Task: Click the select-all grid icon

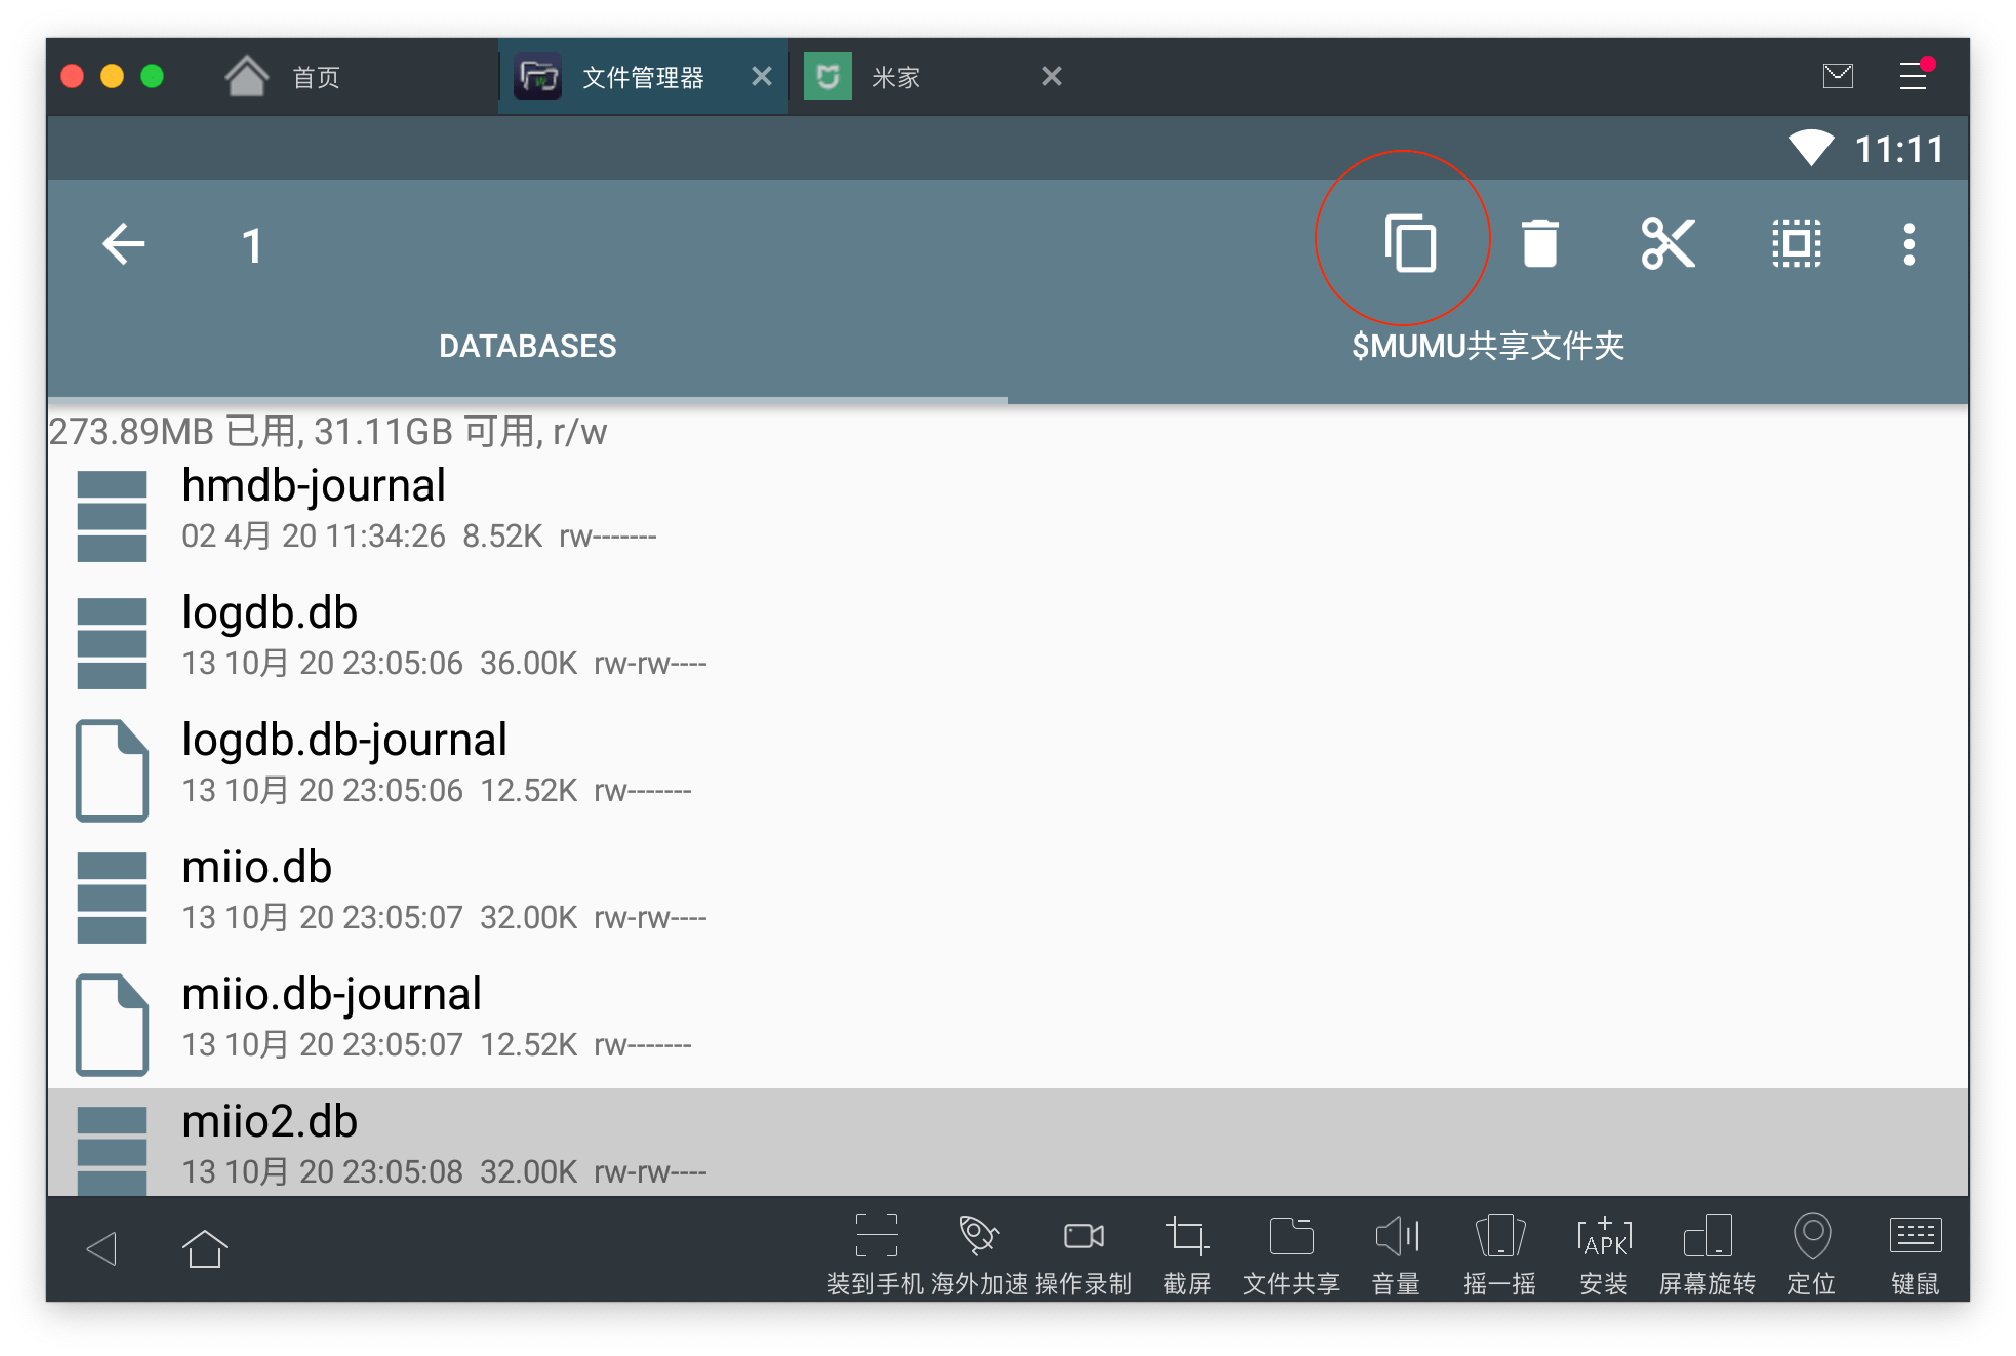Action: 1794,242
